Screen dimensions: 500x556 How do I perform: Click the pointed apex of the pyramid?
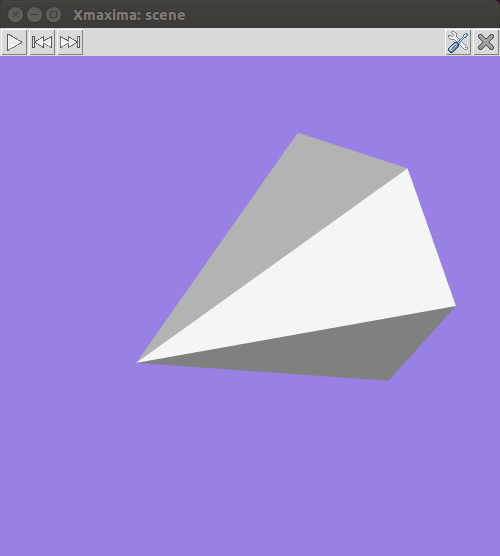click(138, 362)
